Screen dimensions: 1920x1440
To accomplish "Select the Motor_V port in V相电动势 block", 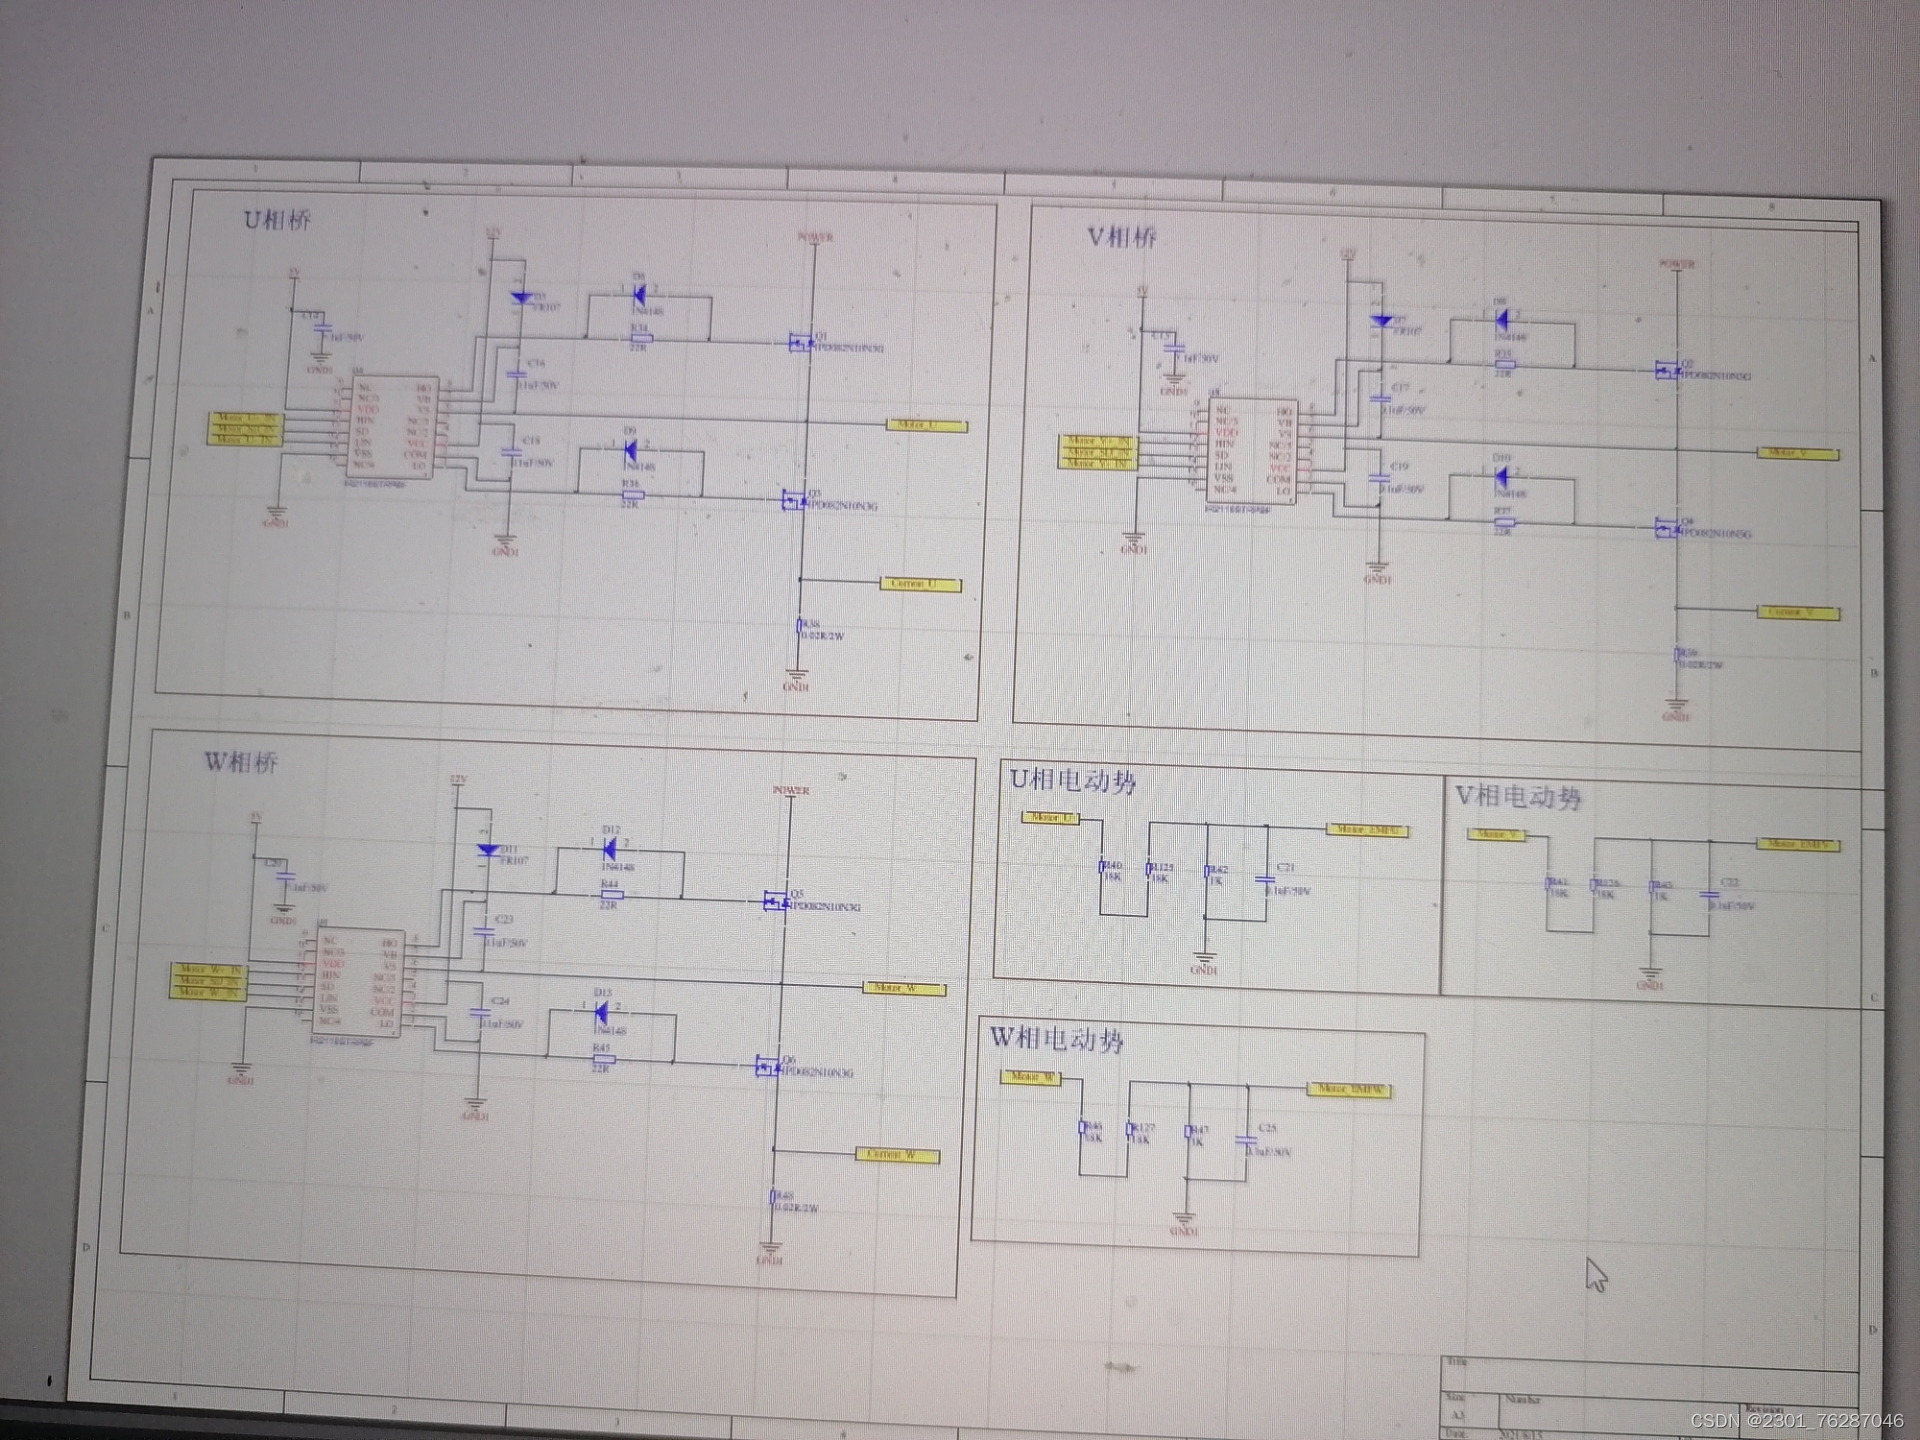I will coord(1496,835).
